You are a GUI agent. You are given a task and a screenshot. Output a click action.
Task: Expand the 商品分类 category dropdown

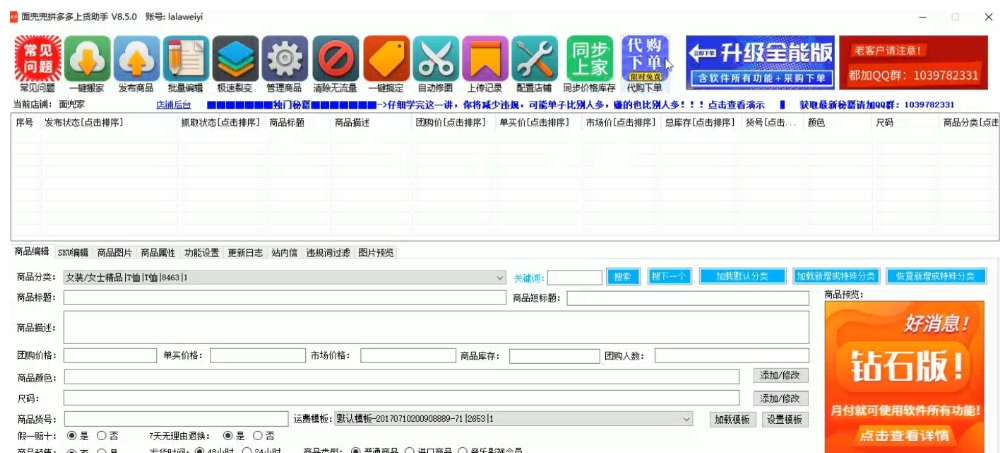(x=500, y=277)
